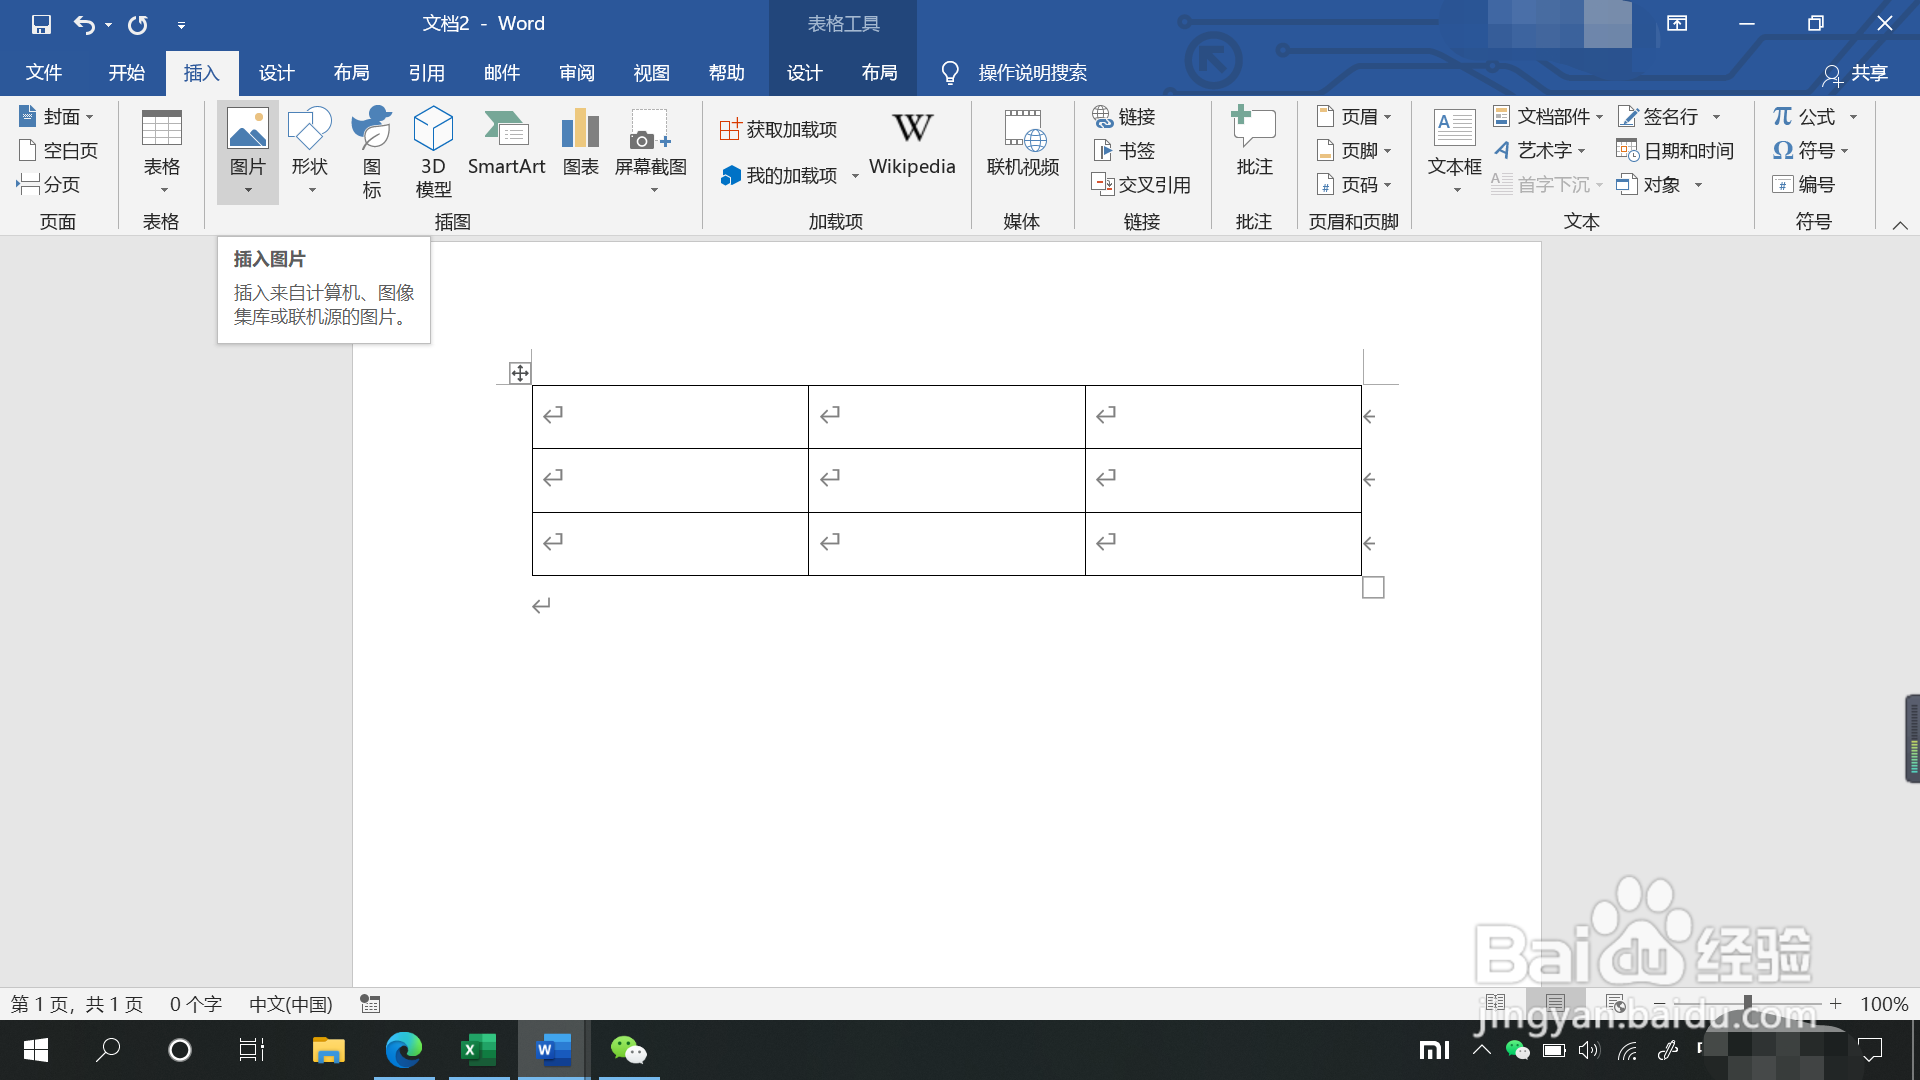
Task: Insert a chart using 图表
Action: click(x=580, y=150)
